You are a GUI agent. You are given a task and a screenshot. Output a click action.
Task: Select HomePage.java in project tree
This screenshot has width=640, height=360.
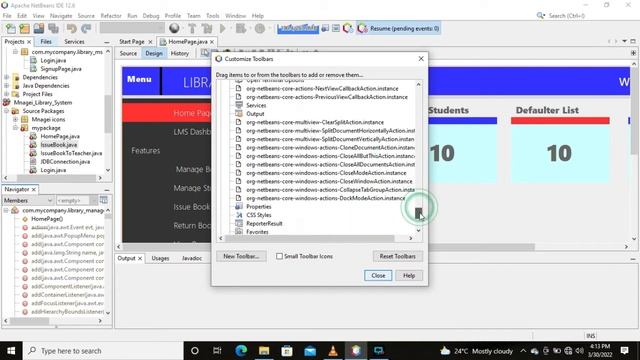coord(60,136)
